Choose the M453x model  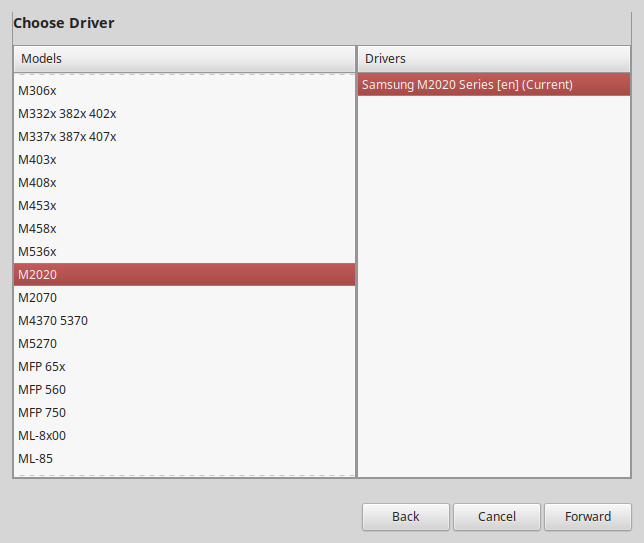[x=38, y=205]
